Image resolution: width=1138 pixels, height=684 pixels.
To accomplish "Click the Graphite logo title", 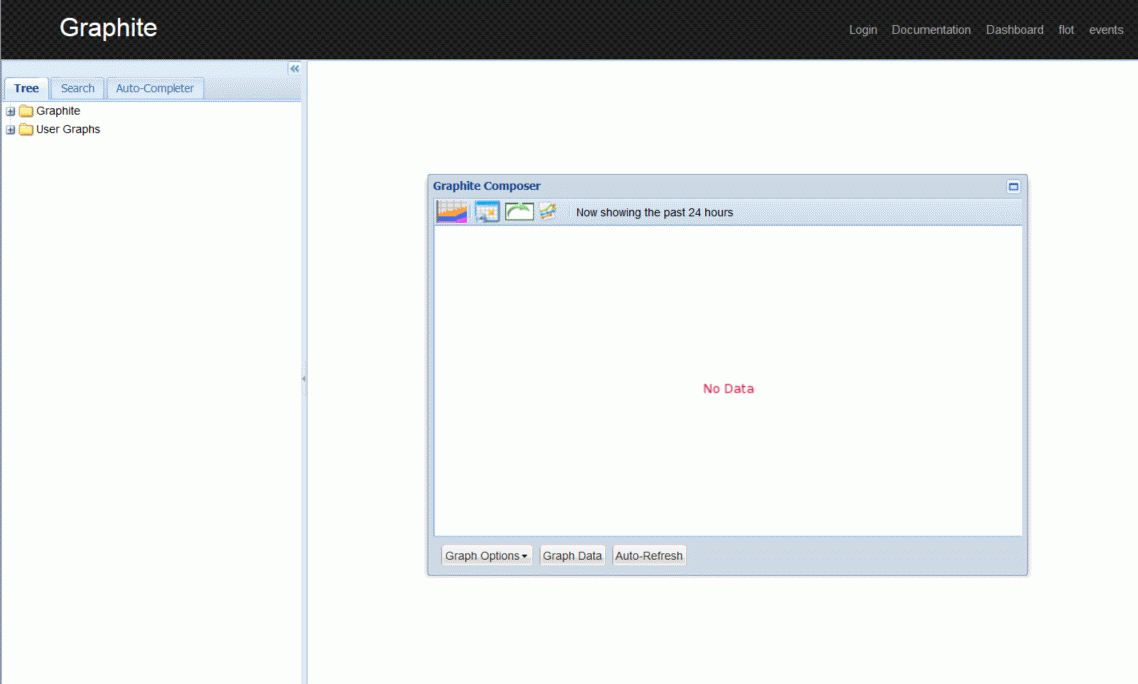I will coord(108,28).
